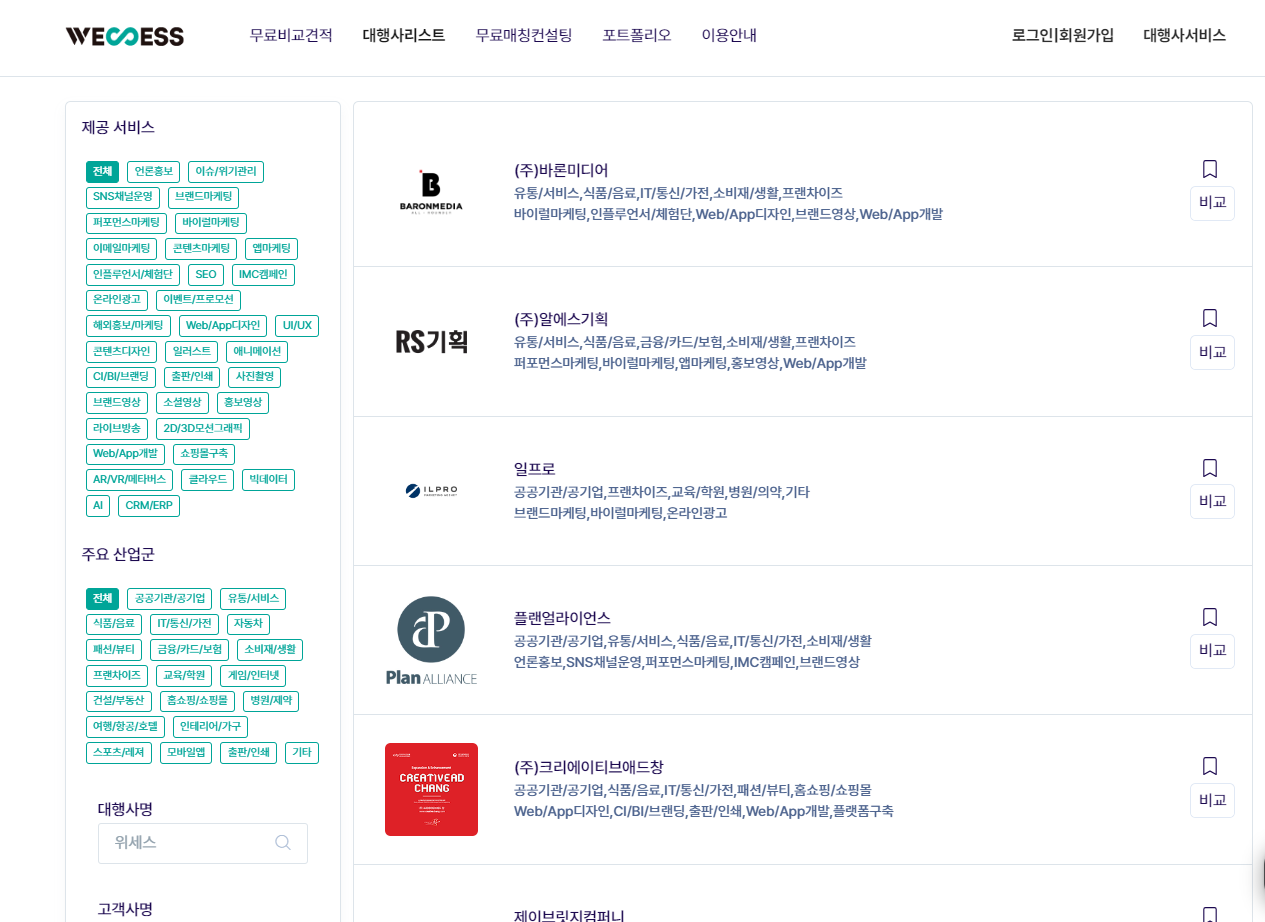Enable the 공공기관/공기업 industry filter
This screenshot has width=1265, height=922.
169,599
